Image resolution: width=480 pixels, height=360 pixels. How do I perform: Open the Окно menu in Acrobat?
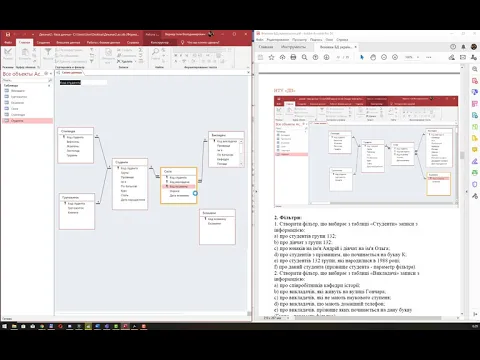pos(329,40)
